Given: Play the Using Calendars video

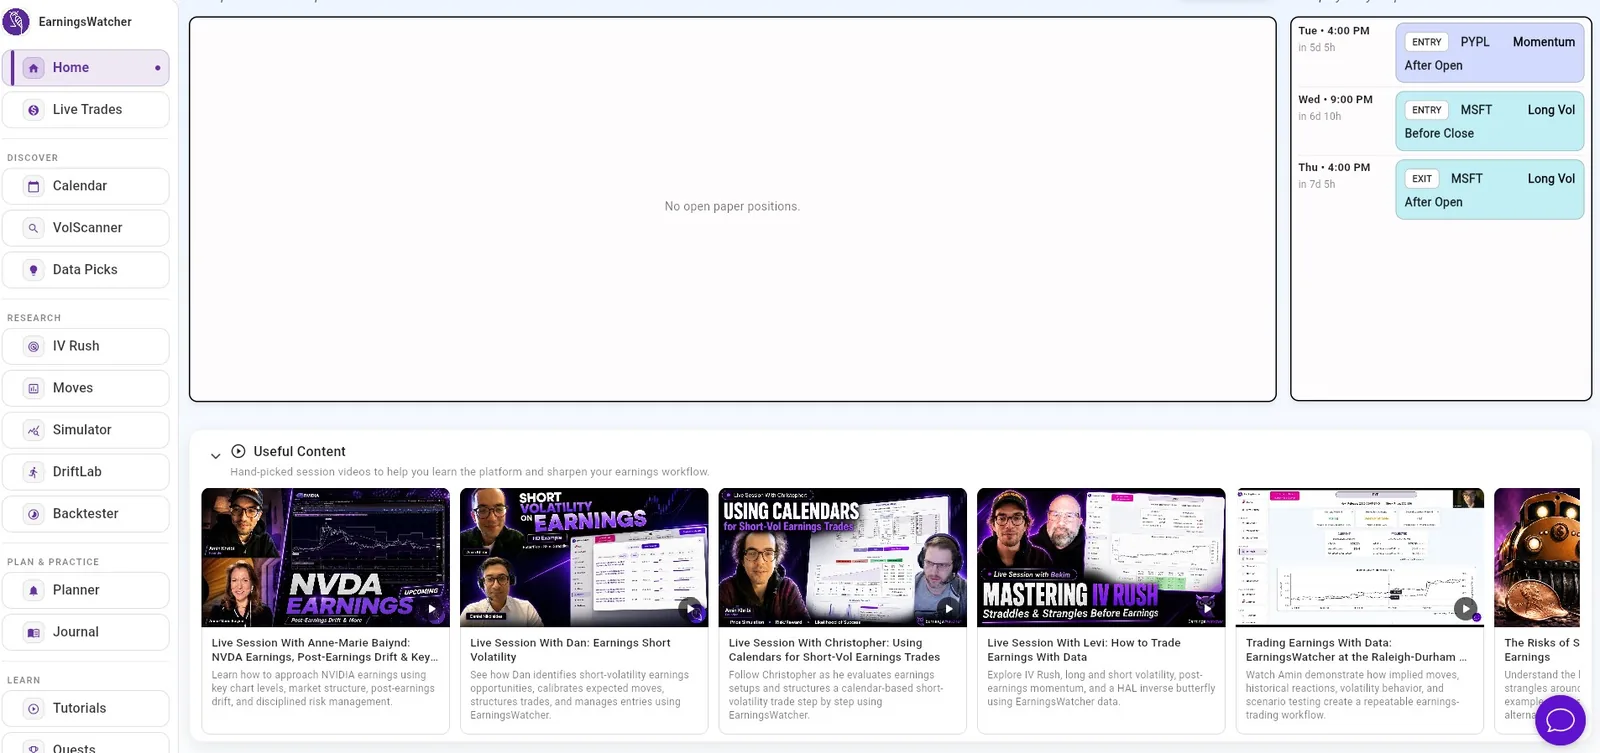Looking at the screenshot, I should (949, 608).
